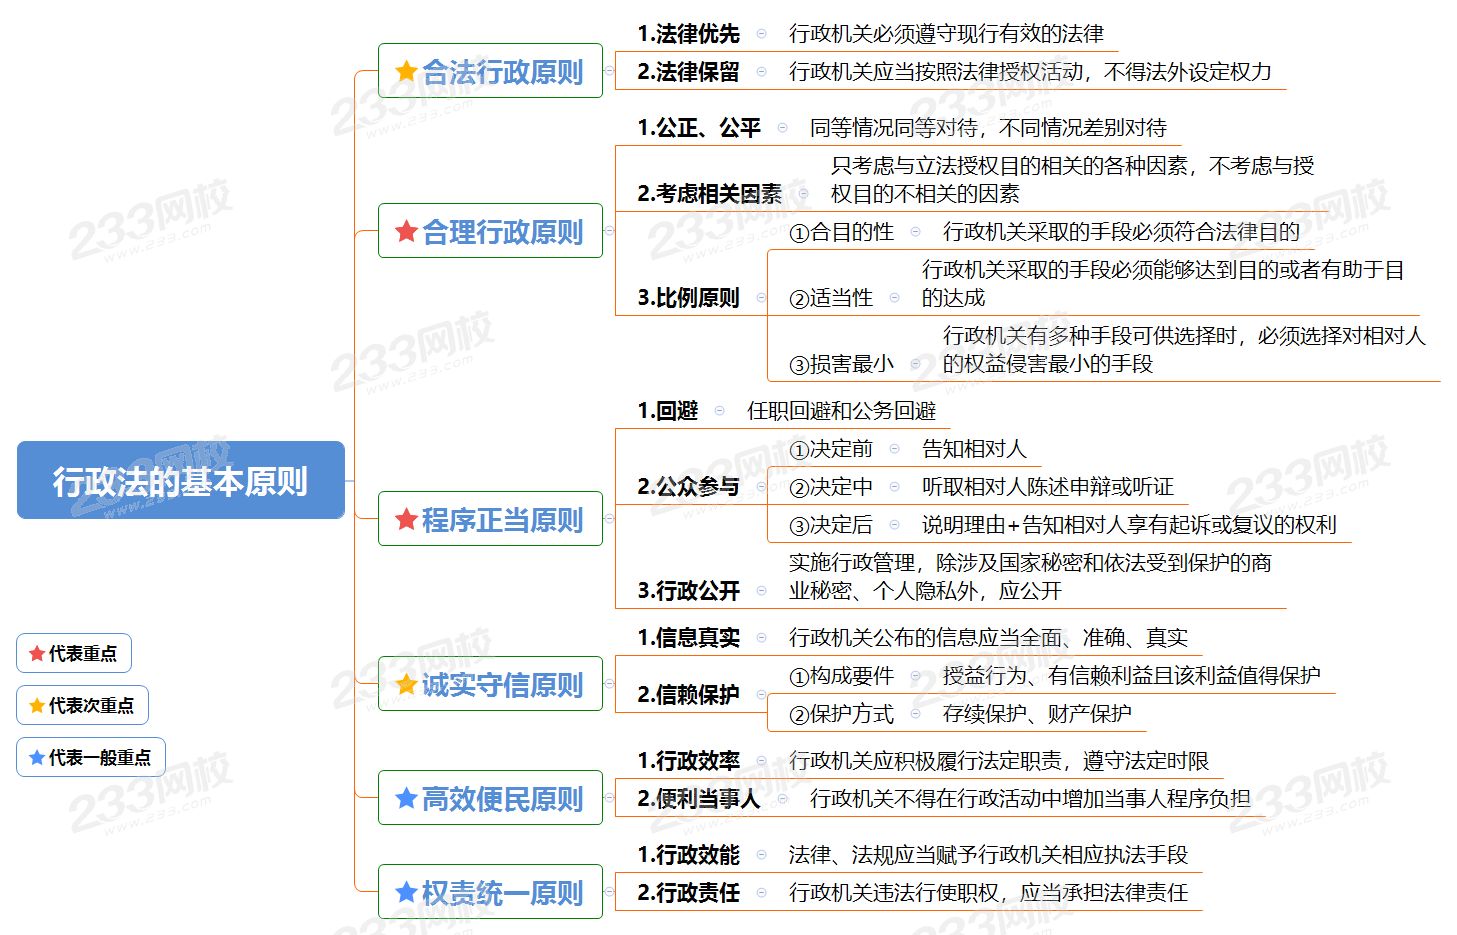This screenshot has width=1457, height=935.
Task: Select the 2.法律保留 topic
Action: [688, 72]
